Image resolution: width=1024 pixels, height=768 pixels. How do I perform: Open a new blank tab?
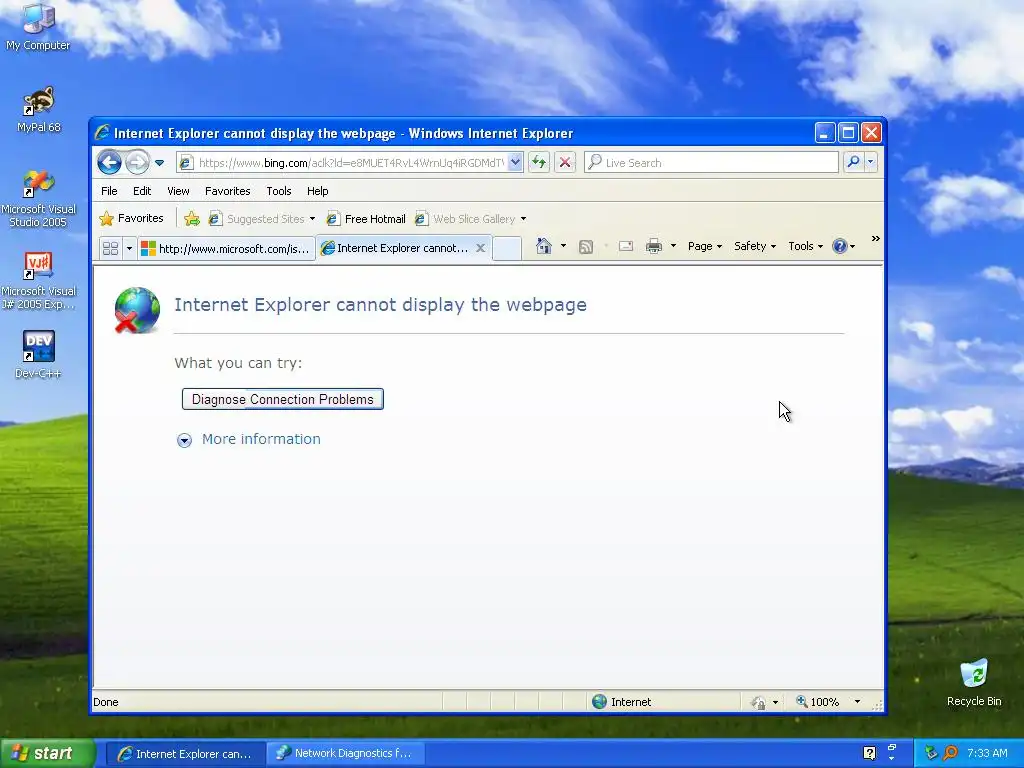pyautogui.click(x=507, y=248)
